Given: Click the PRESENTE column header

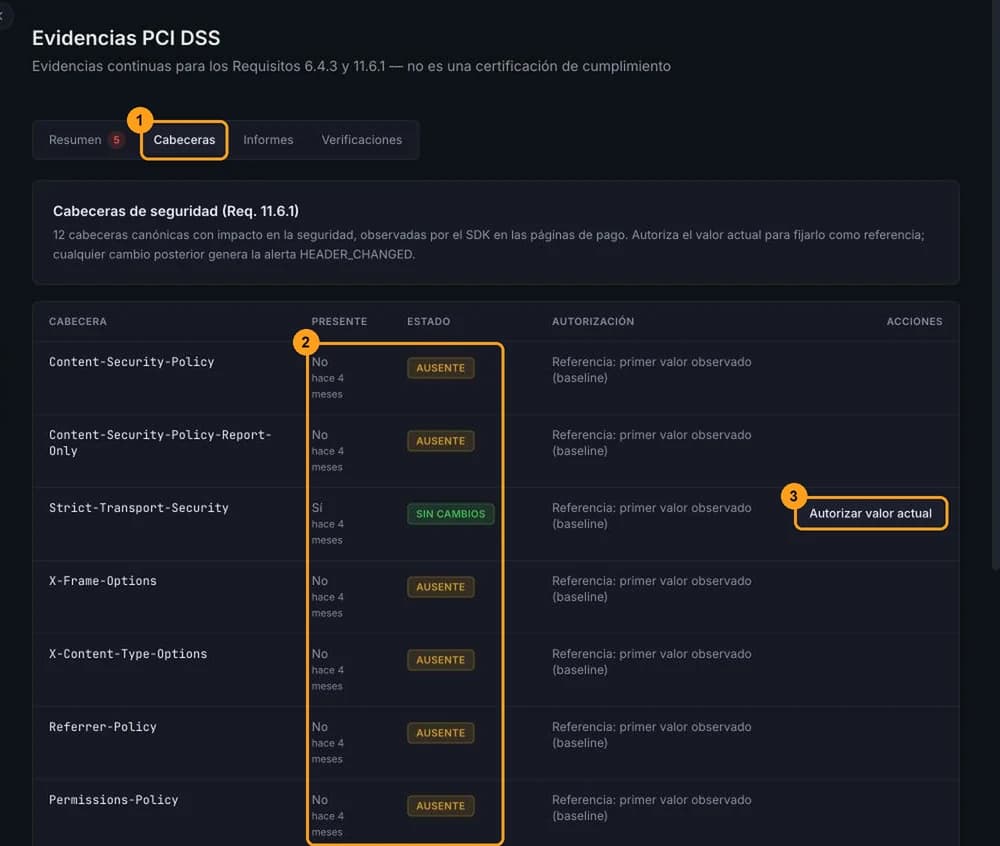Looking at the screenshot, I should [x=339, y=321].
